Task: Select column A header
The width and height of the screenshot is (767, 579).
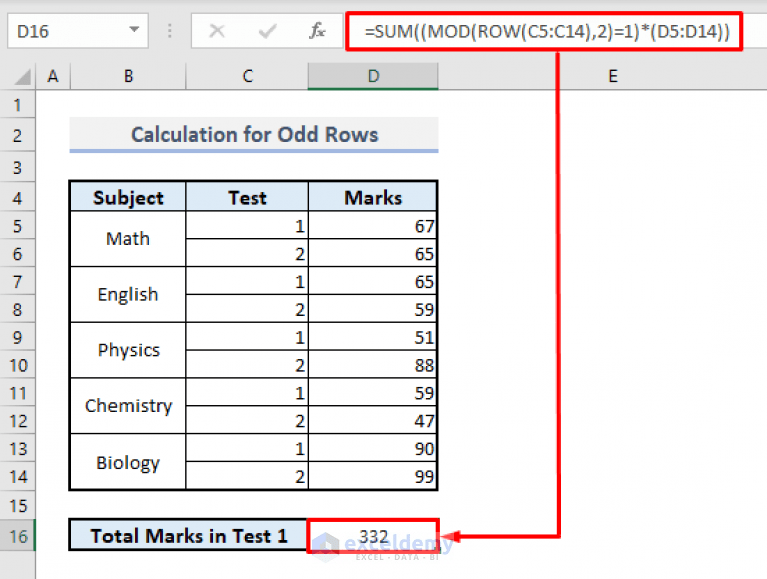Action: point(53,76)
